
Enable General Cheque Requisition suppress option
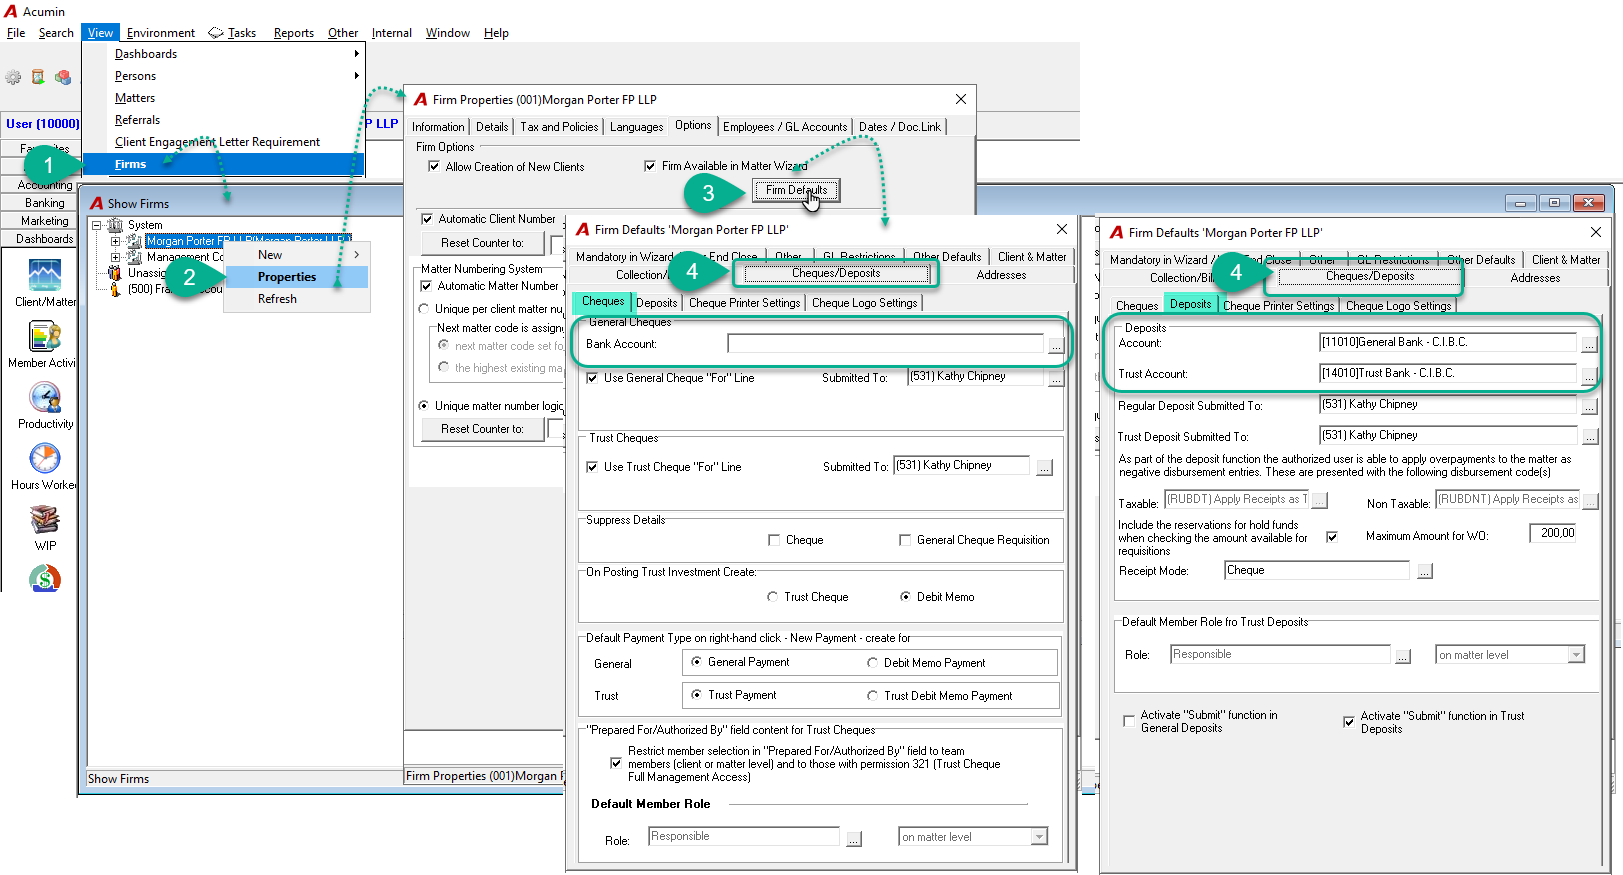coord(905,540)
